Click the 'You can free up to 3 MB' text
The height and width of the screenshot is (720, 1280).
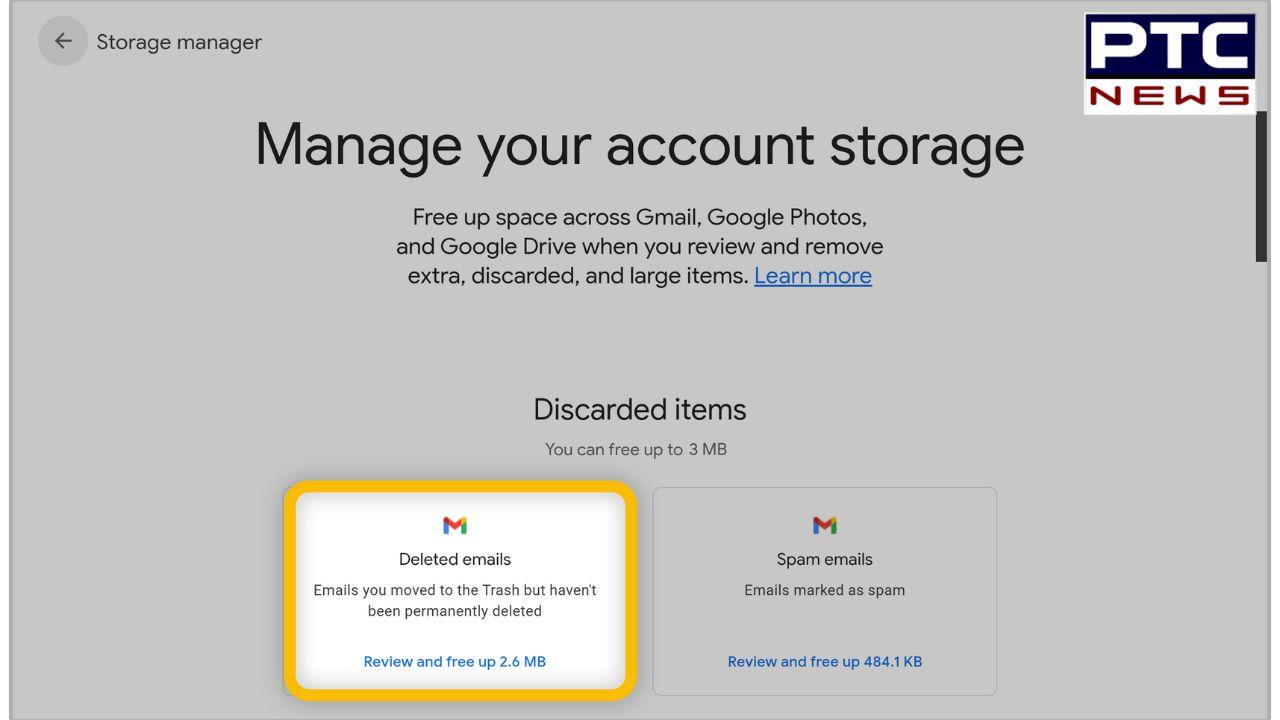[636, 450]
